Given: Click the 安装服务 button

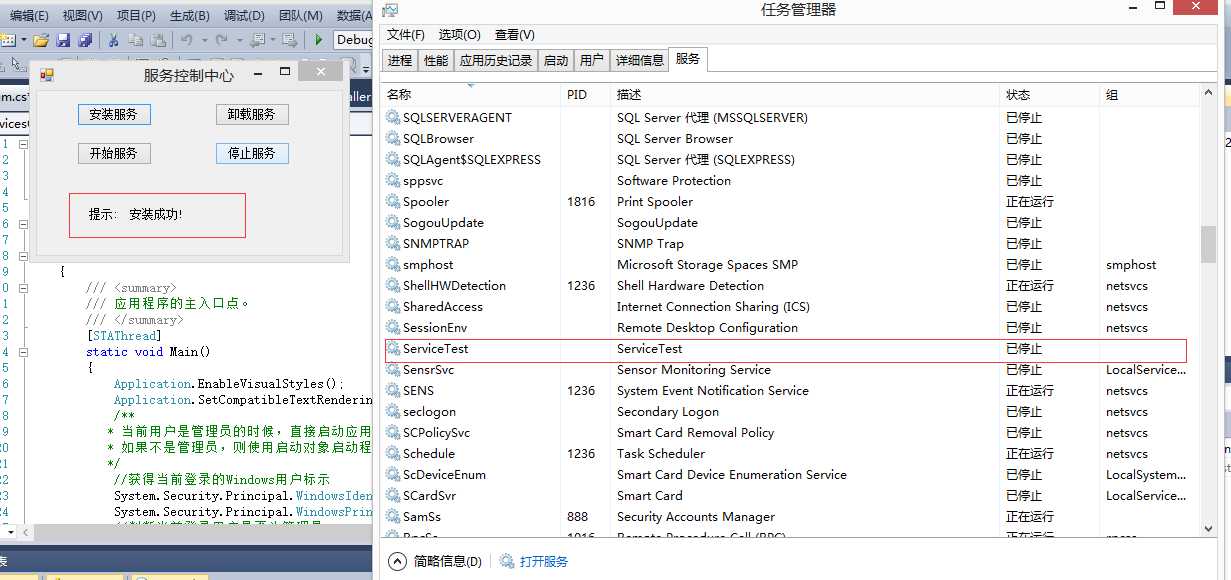Looking at the screenshot, I should pyautogui.click(x=114, y=114).
